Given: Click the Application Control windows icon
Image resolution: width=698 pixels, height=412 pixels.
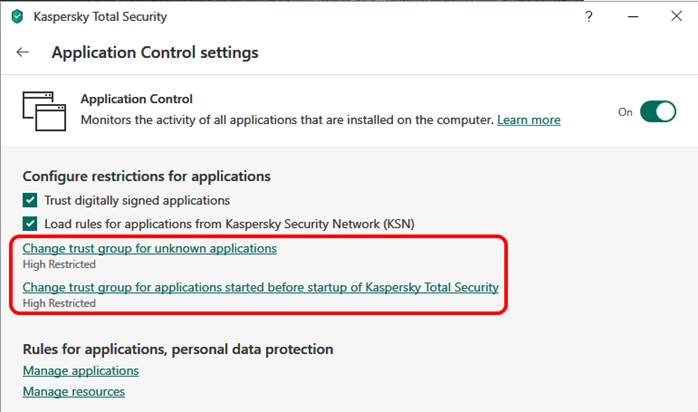Looking at the screenshot, I should [x=44, y=110].
